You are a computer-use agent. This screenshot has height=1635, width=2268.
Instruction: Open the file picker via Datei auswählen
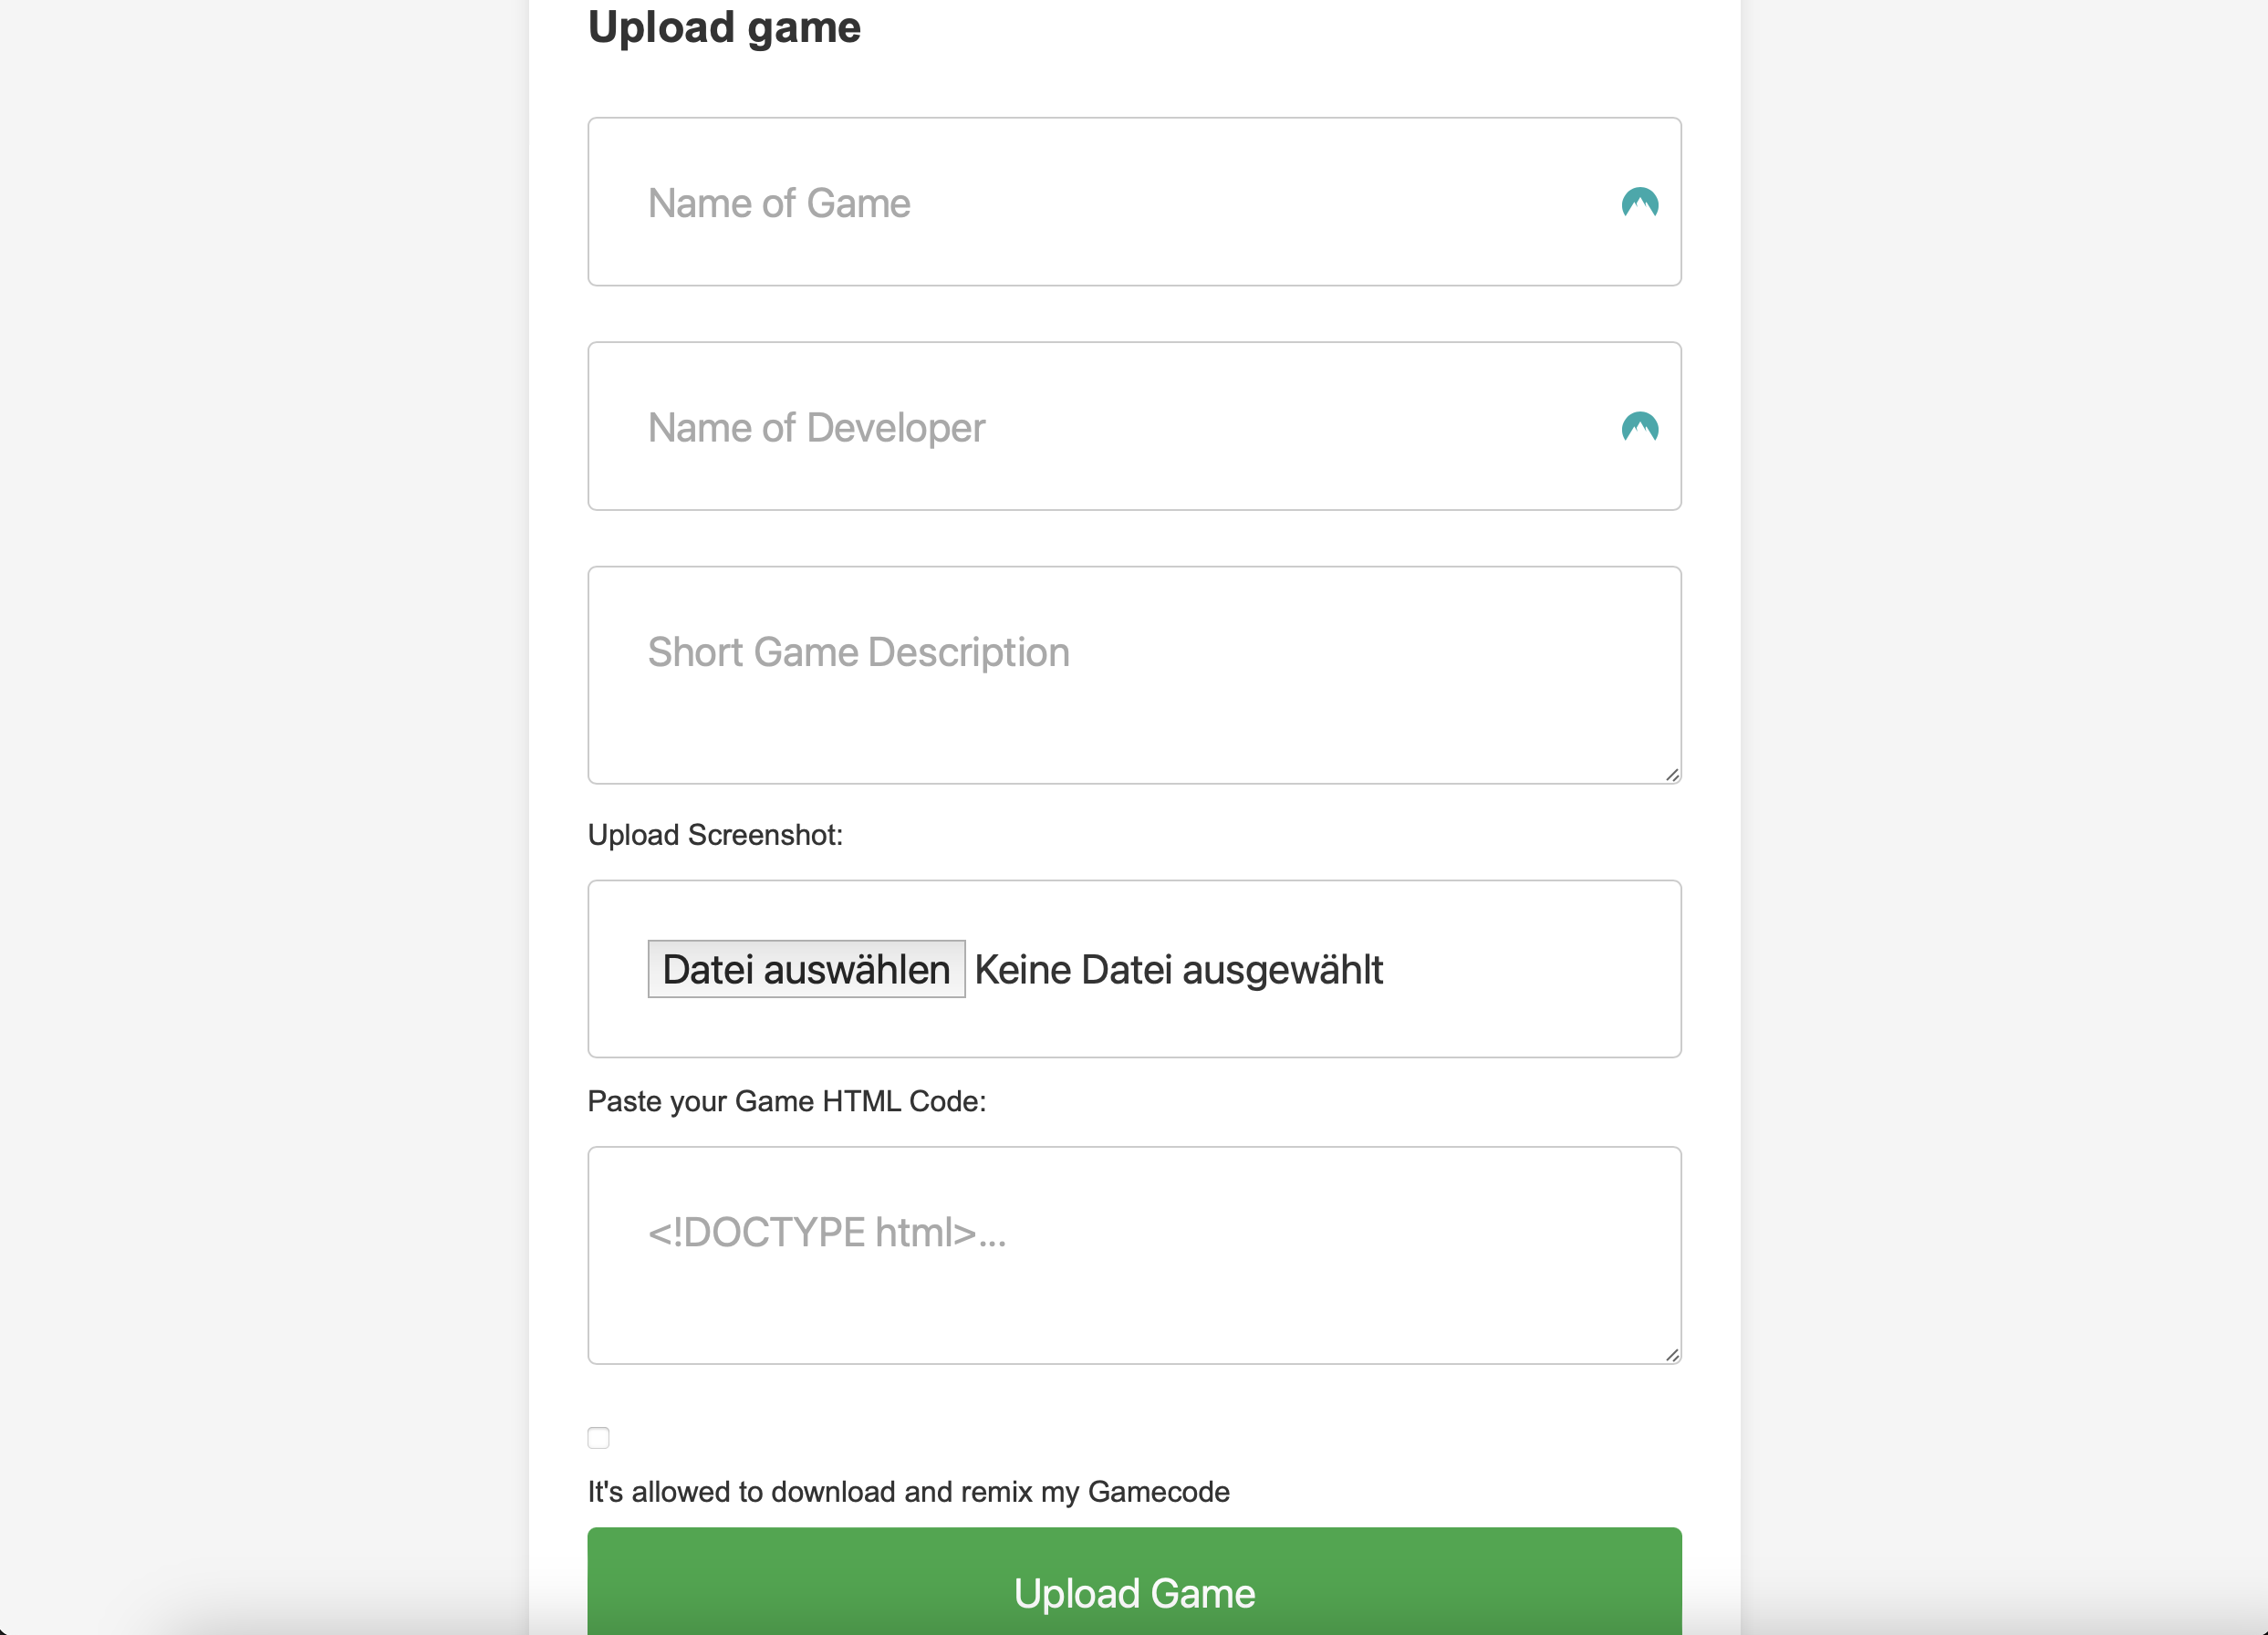click(806, 968)
